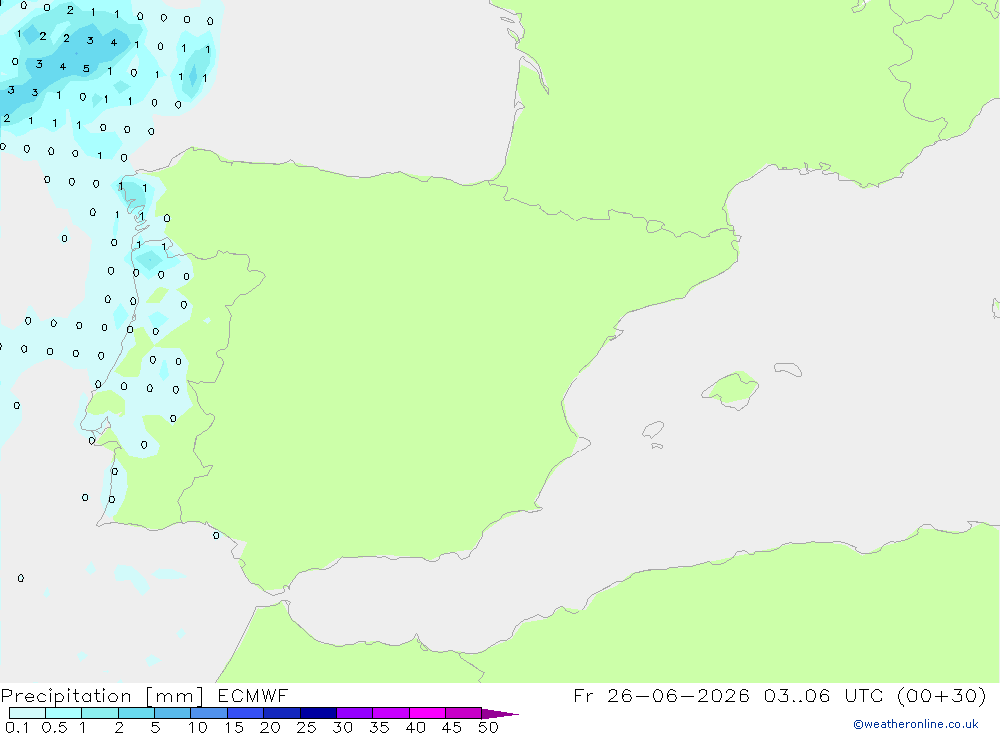
Task: Click the legend label '30'
Action: tap(342, 727)
